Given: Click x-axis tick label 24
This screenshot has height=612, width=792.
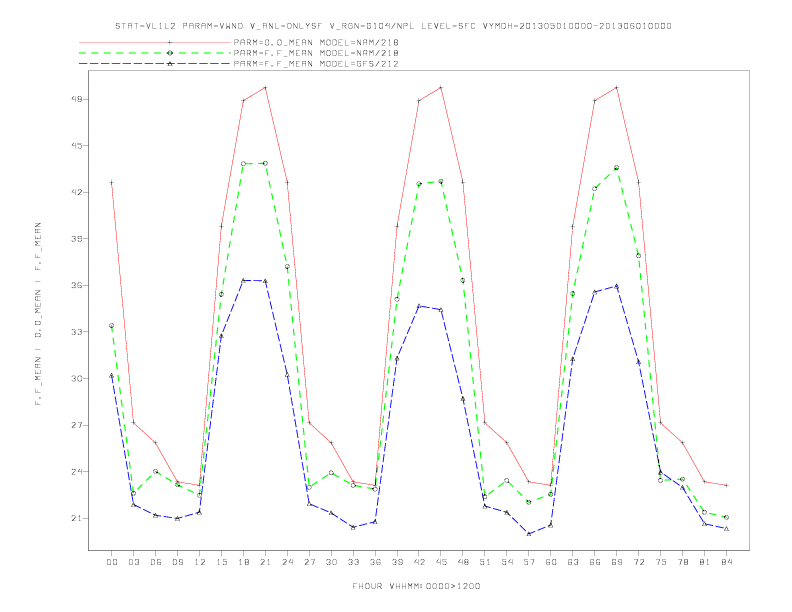Looking at the screenshot, I should pos(287,562).
